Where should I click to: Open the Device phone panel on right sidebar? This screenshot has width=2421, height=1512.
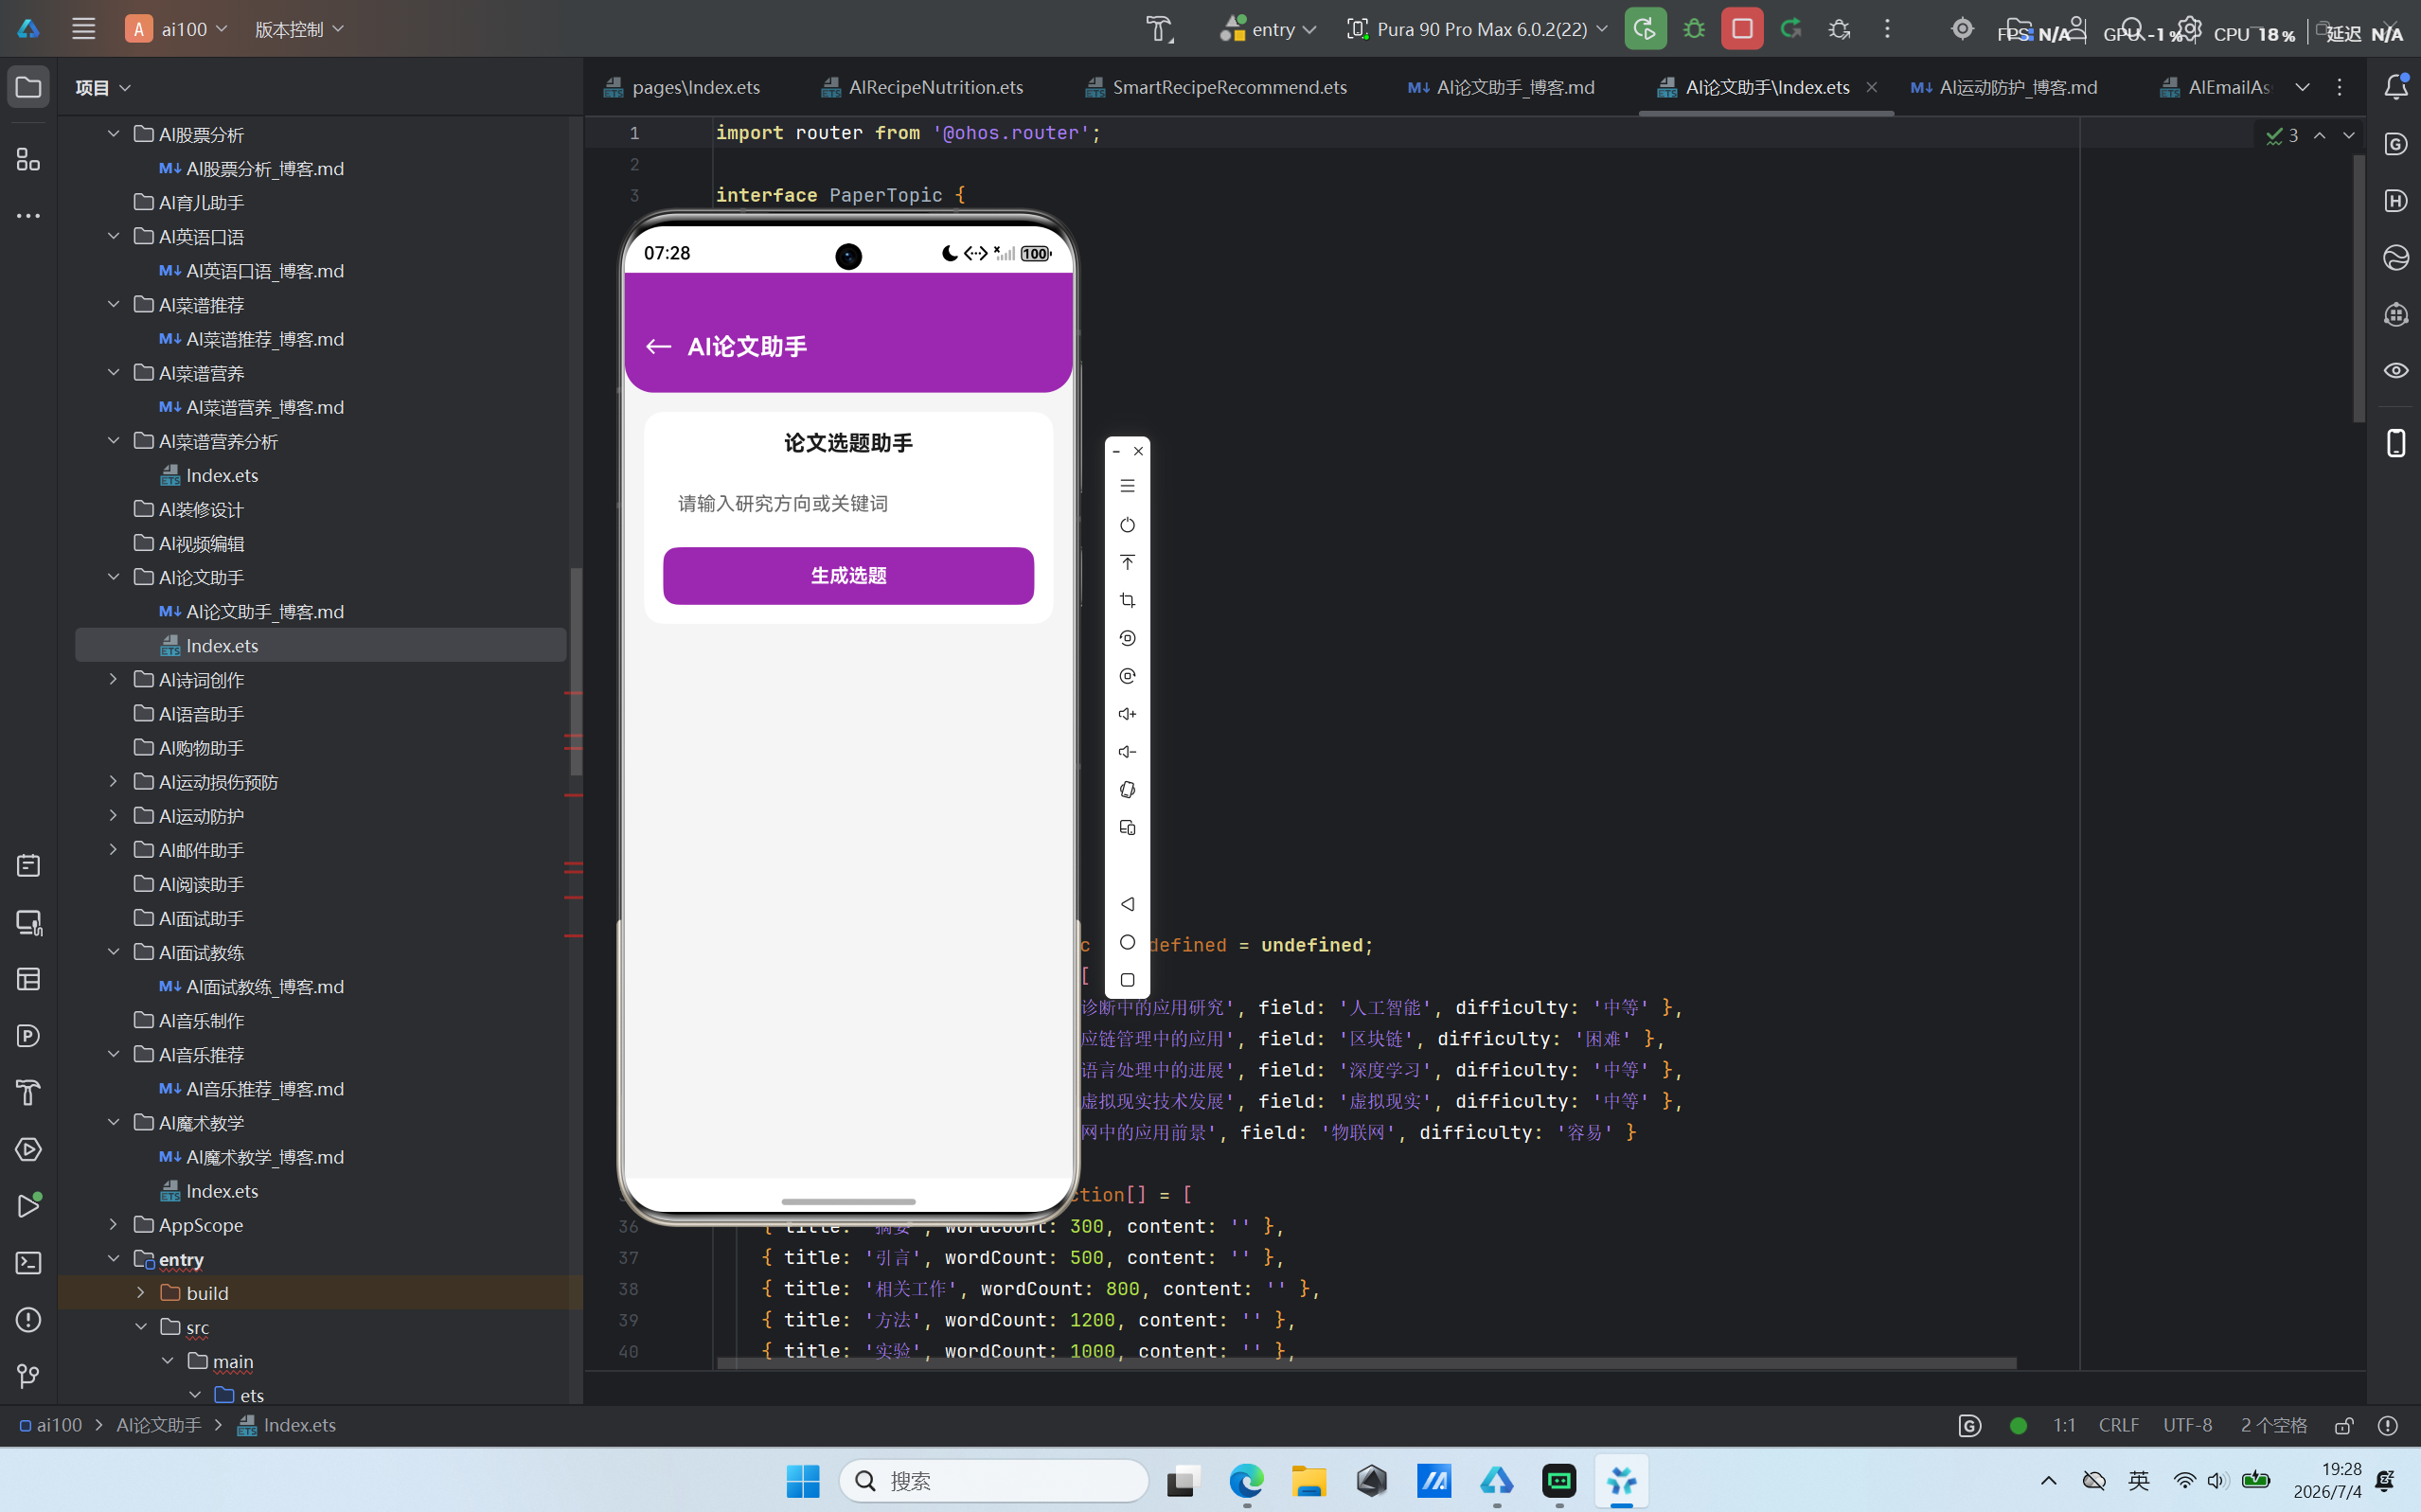[x=2396, y=443]
